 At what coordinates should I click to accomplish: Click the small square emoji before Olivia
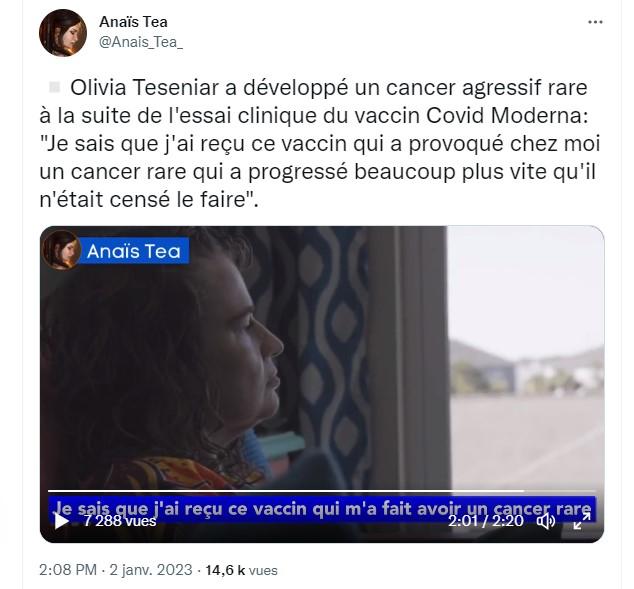pyautogui.click(x=54, y=87)
